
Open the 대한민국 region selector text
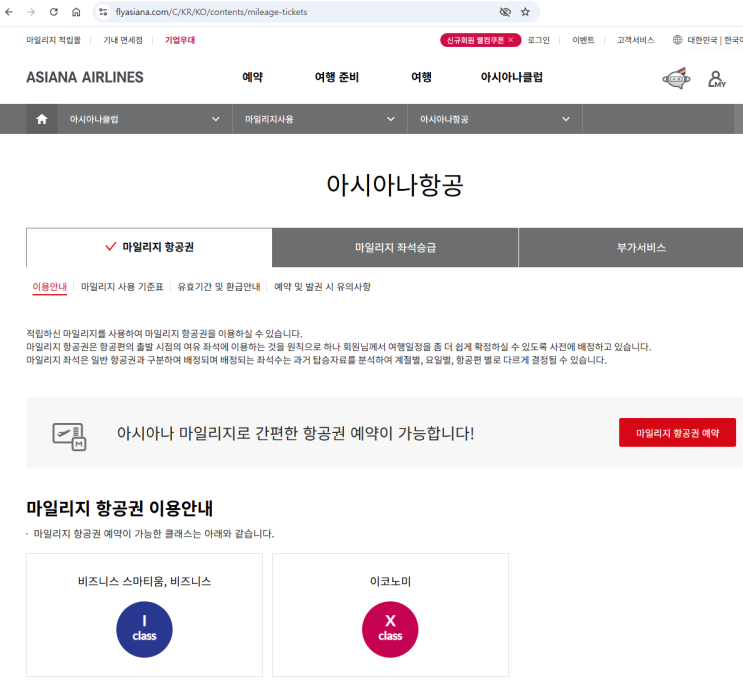click(702, 40)
